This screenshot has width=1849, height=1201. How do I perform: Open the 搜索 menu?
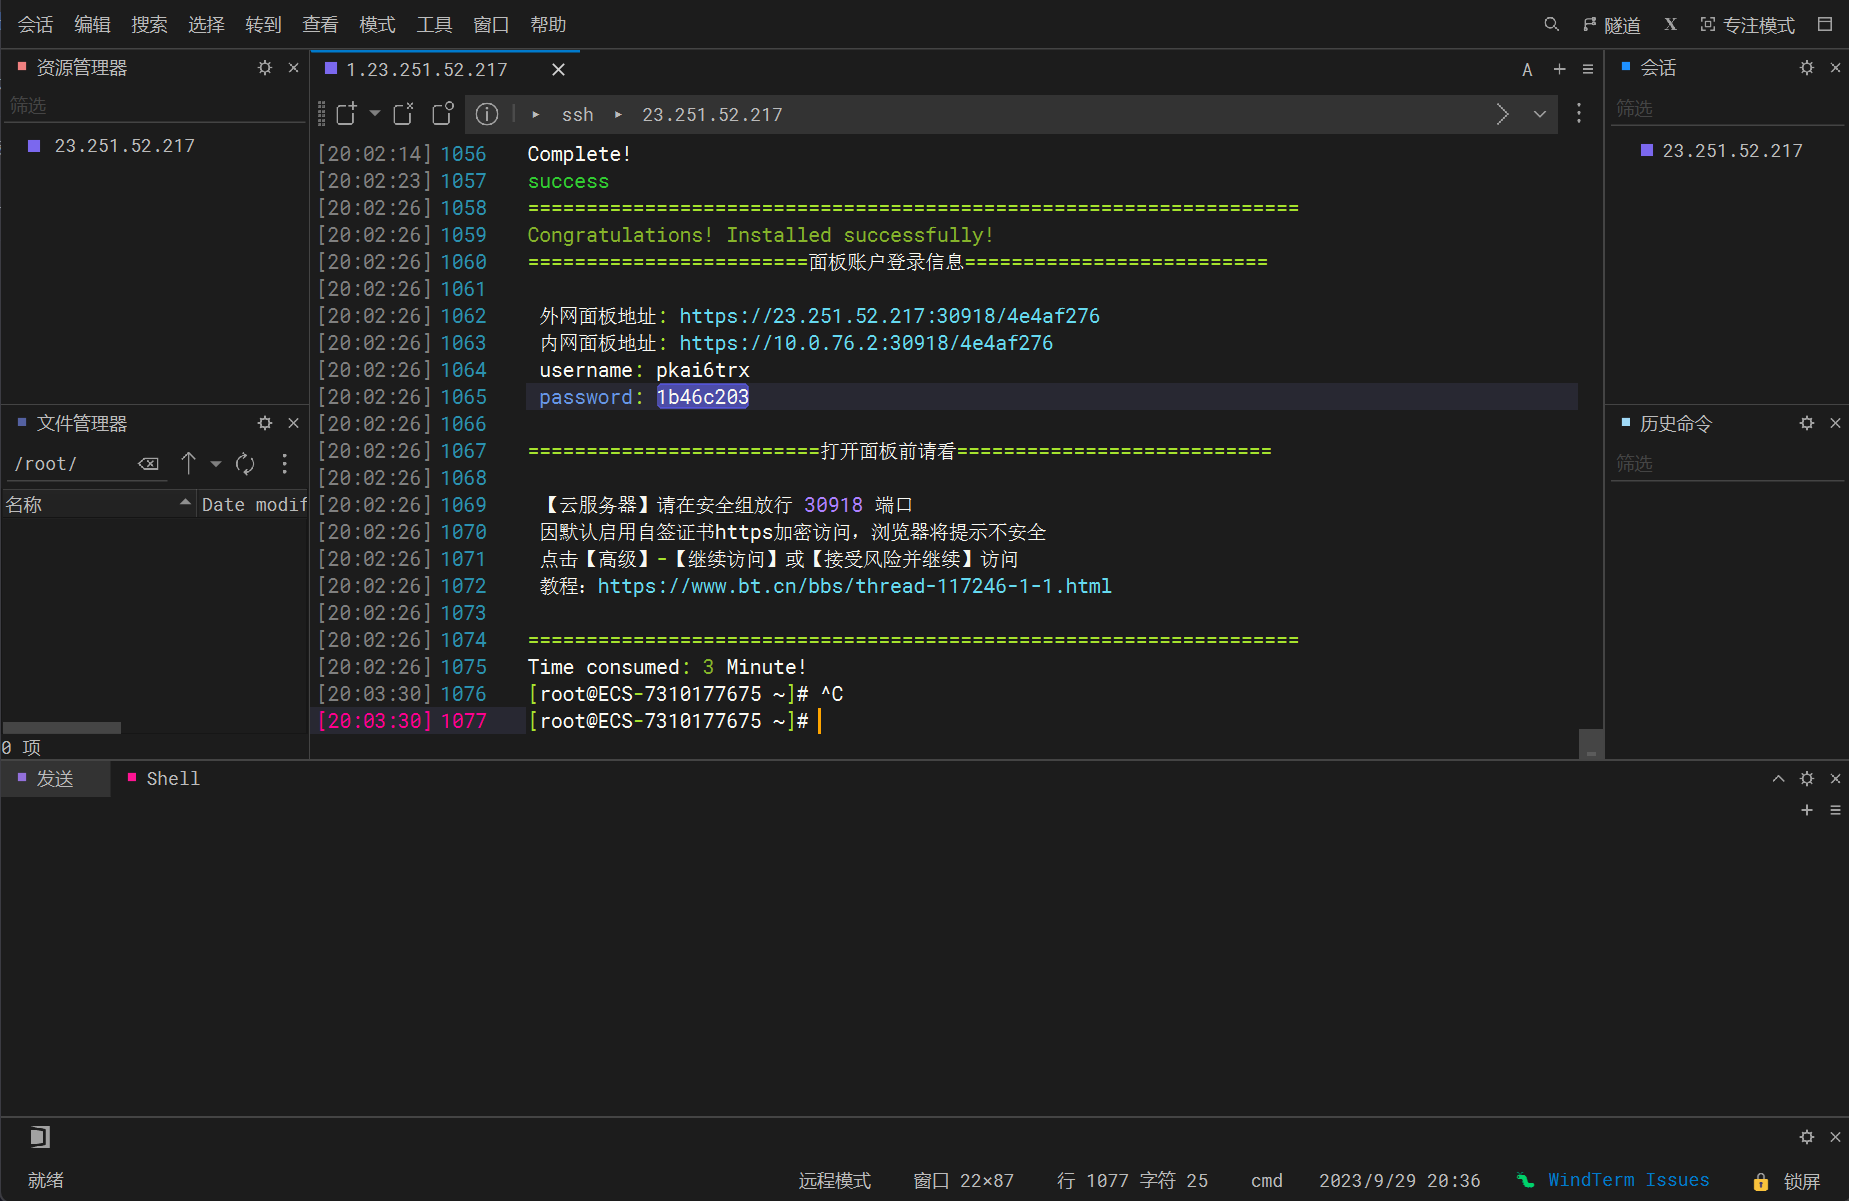coord(149,24)
